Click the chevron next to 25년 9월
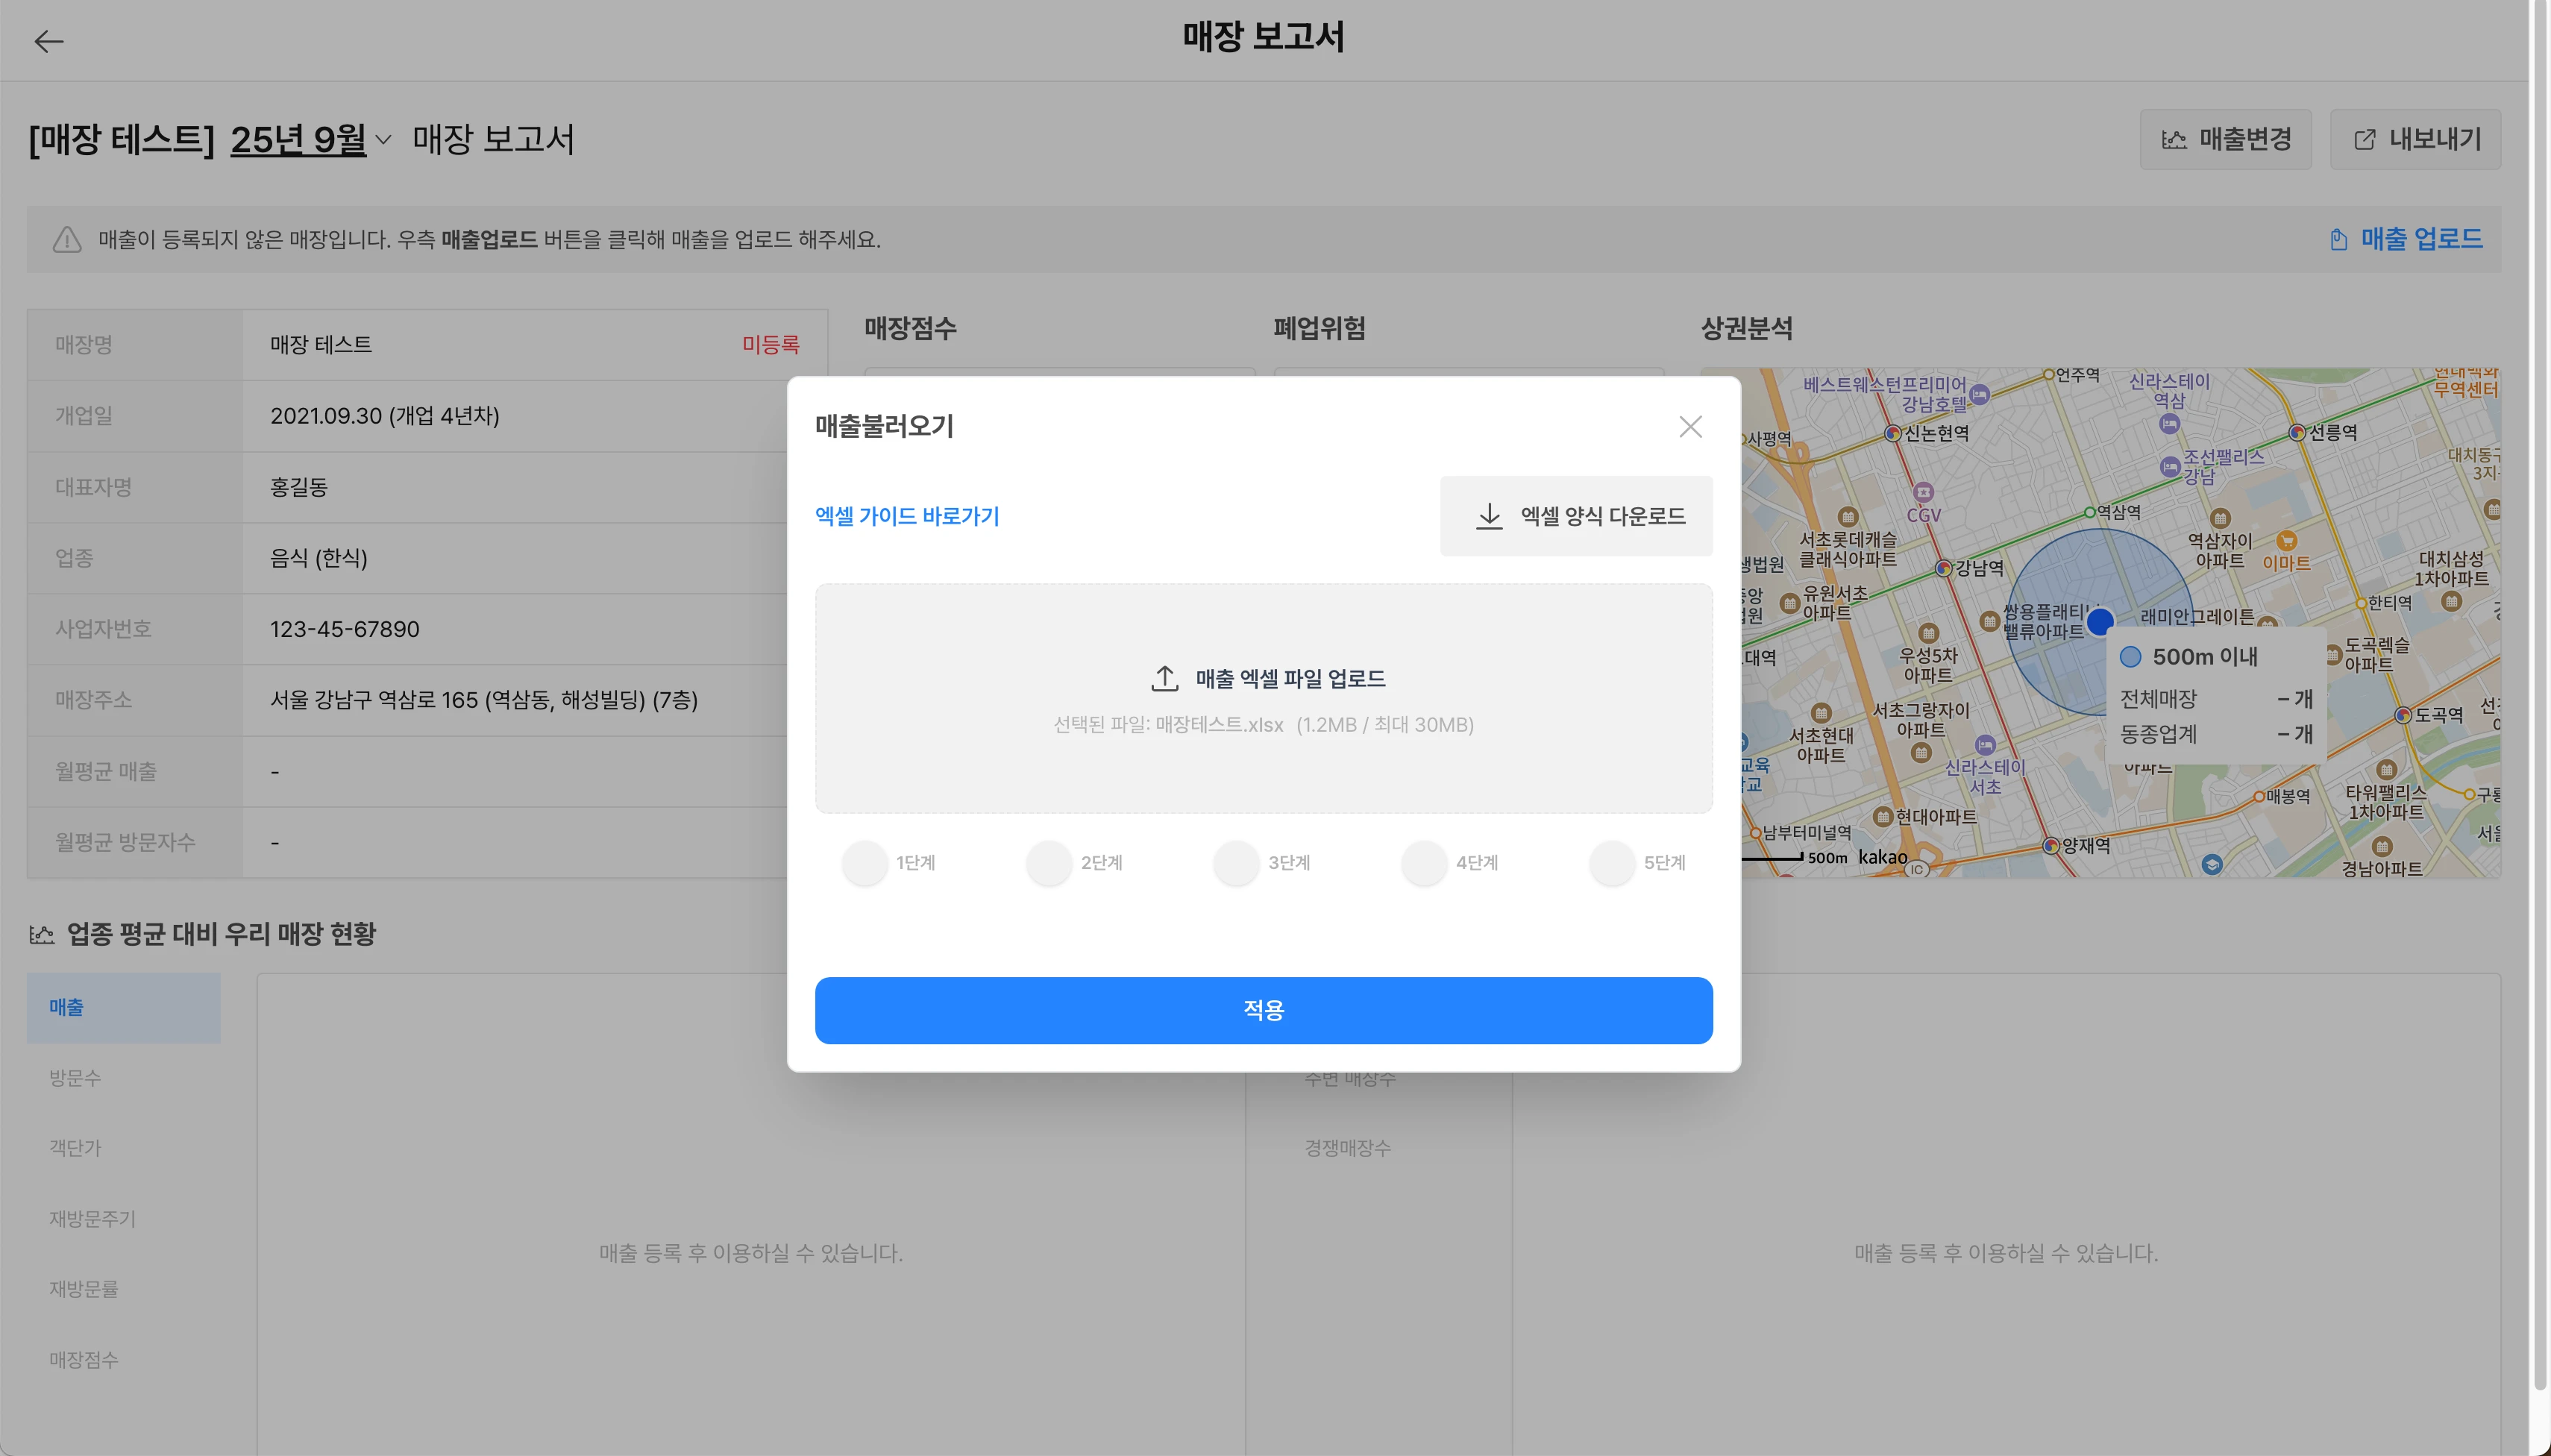The height and width of the screenshot is (1456, 2551). (x=383, y=140)
